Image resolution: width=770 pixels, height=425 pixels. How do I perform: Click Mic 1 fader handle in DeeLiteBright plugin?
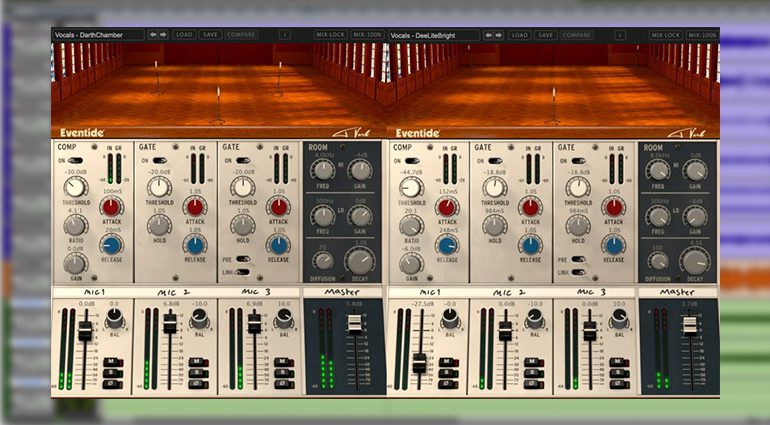[x=419, y=363]
